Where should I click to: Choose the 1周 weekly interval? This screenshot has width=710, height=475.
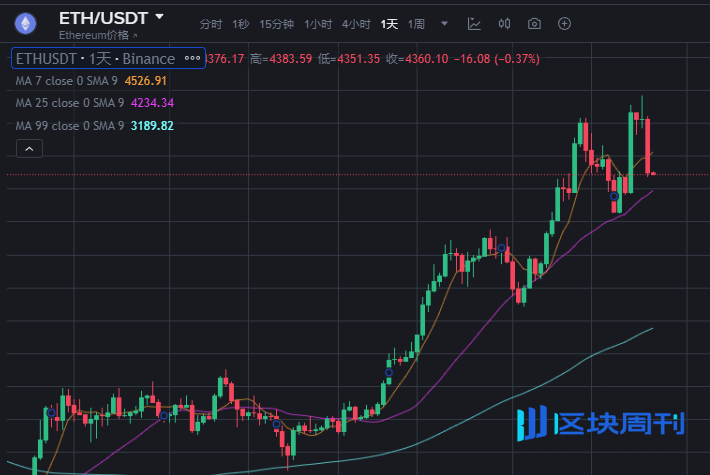click(x=416, y=24)
